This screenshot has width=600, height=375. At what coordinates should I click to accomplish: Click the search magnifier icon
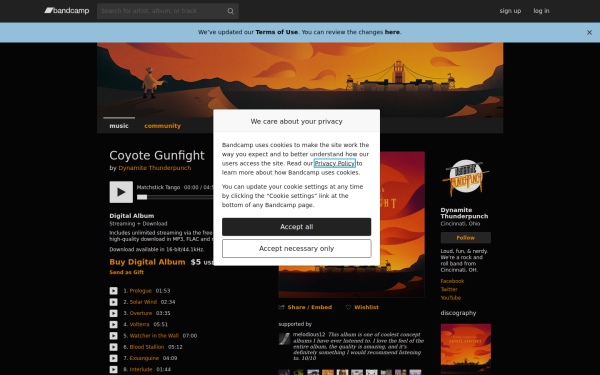click(x=230, y=11)
